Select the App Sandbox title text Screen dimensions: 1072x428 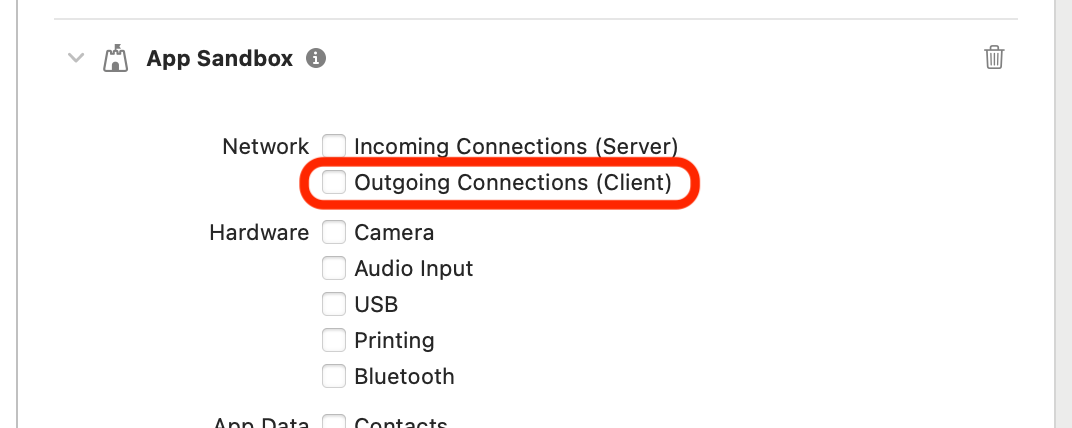pyautogui.click(x=219, y=59)
